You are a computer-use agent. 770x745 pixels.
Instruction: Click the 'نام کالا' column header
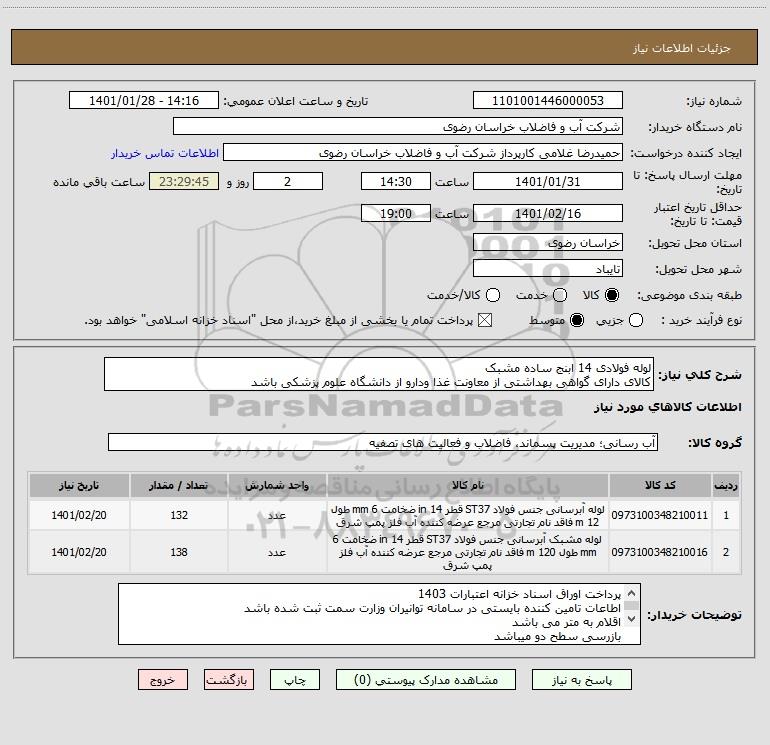click(x=468, y=485)
